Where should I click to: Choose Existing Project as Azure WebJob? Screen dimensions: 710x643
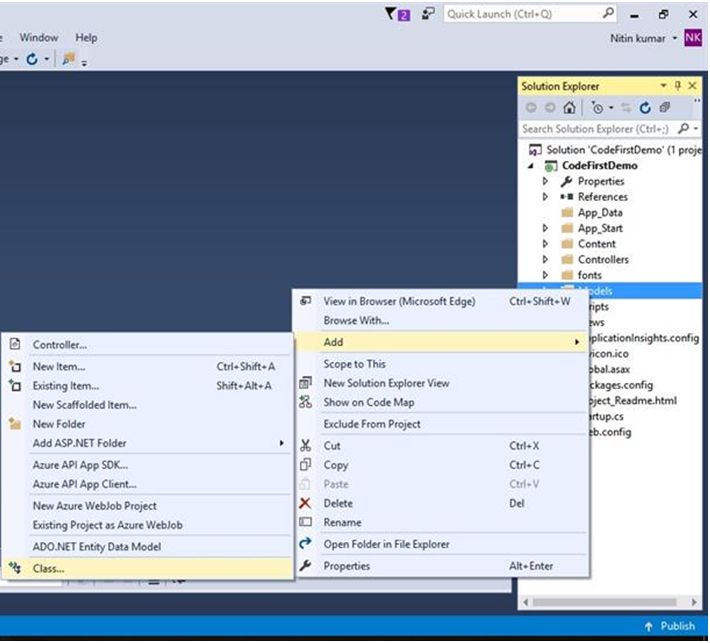coord(147,525)
